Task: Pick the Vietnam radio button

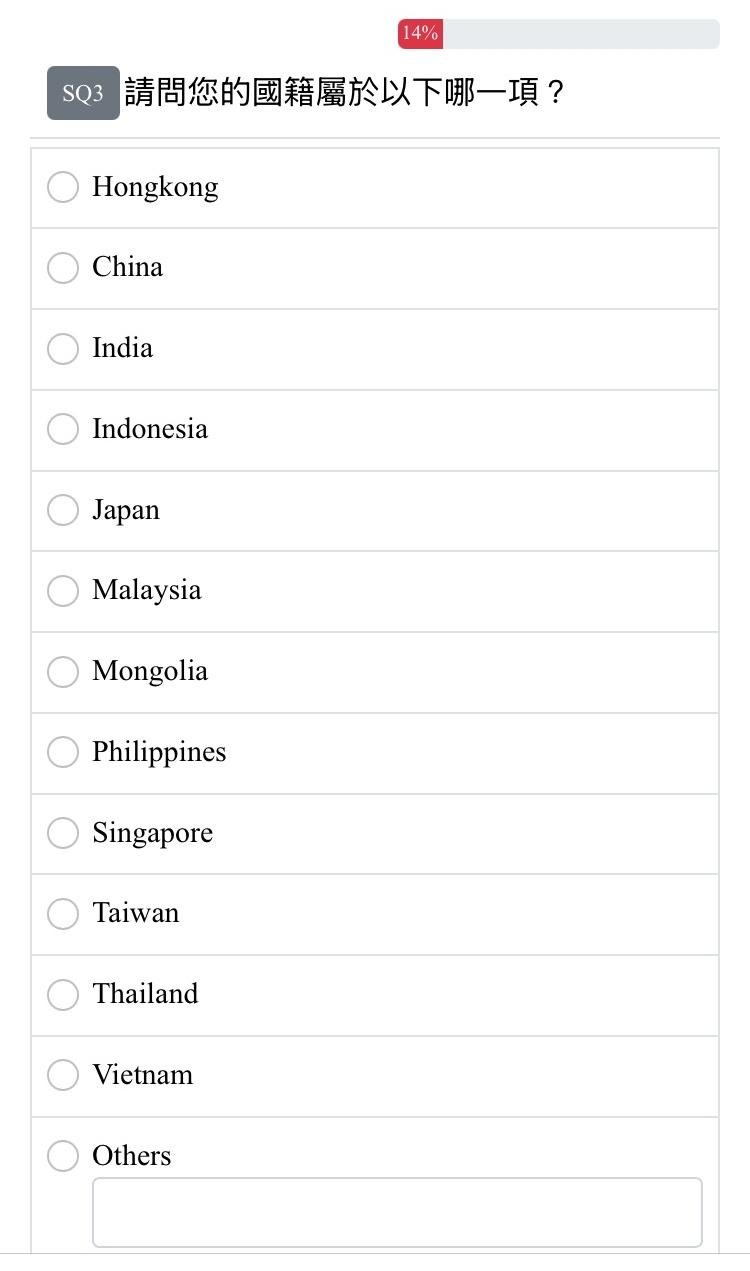Action: pyautogui.click(x=63, y=1075)
